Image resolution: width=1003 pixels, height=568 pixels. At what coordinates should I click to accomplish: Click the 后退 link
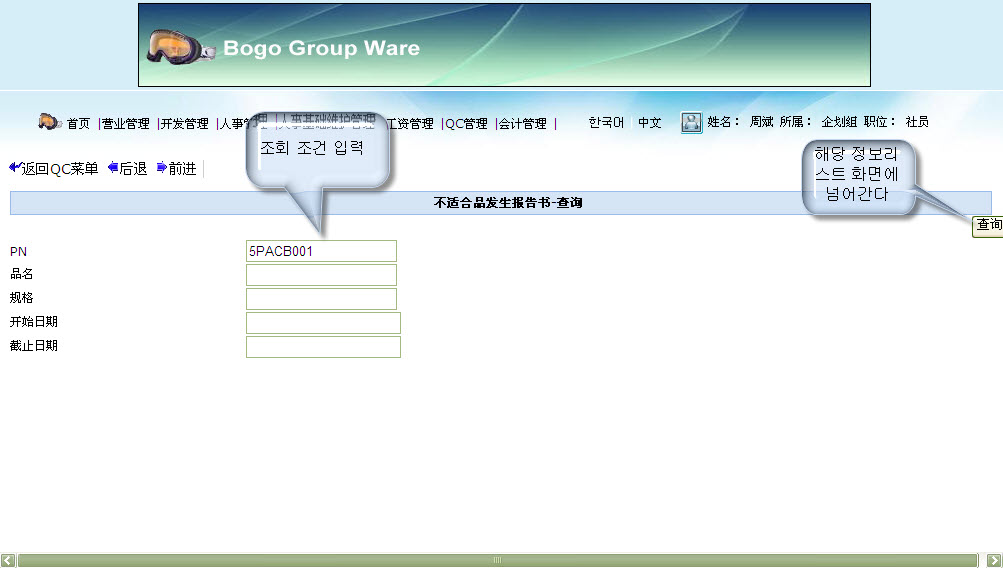coord(133,168)
